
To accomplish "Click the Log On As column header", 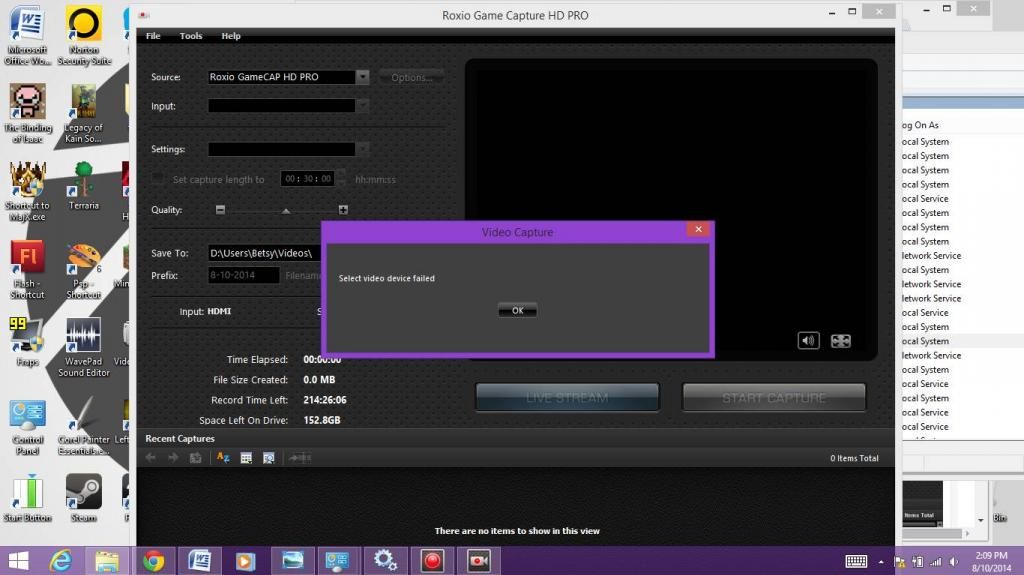I will click(x=921, y=125).
